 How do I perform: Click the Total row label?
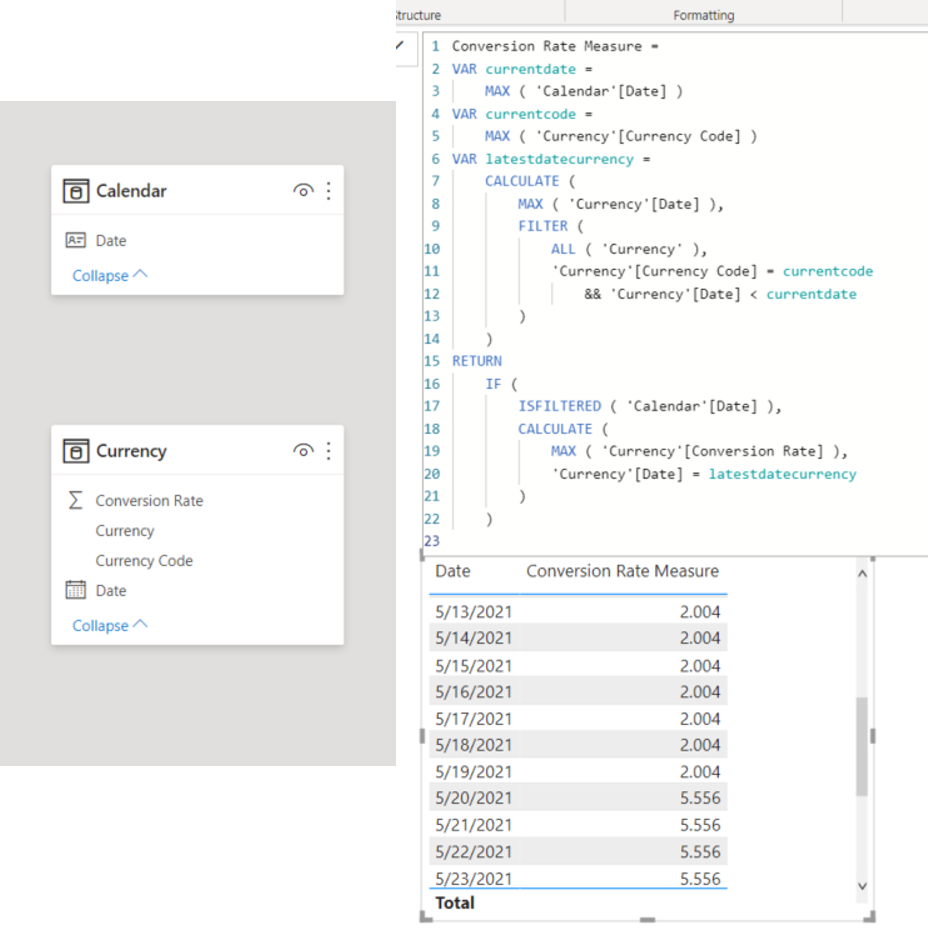point(455,903)
